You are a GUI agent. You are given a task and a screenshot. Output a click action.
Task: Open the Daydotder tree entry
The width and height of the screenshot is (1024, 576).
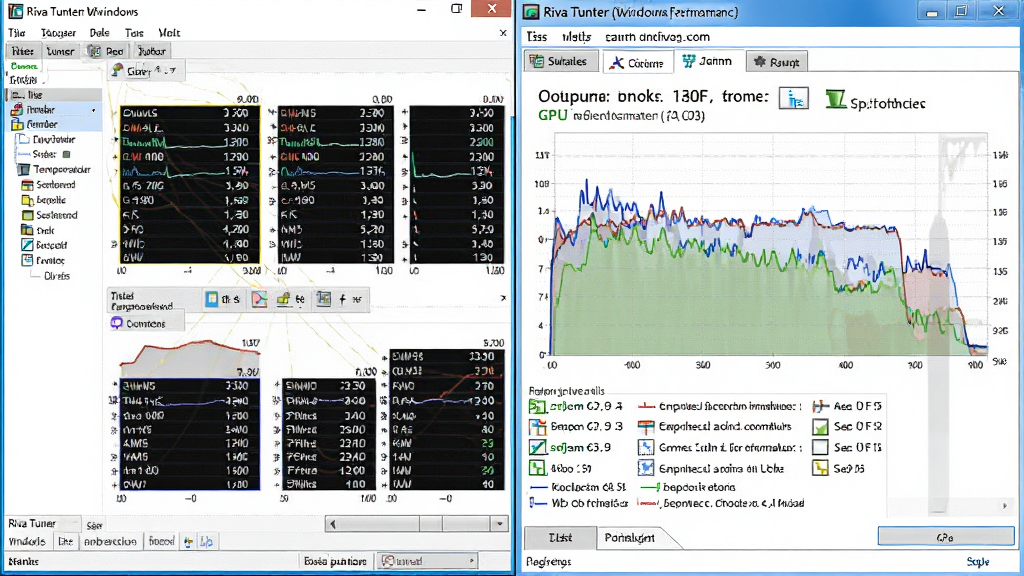(54, 139)
